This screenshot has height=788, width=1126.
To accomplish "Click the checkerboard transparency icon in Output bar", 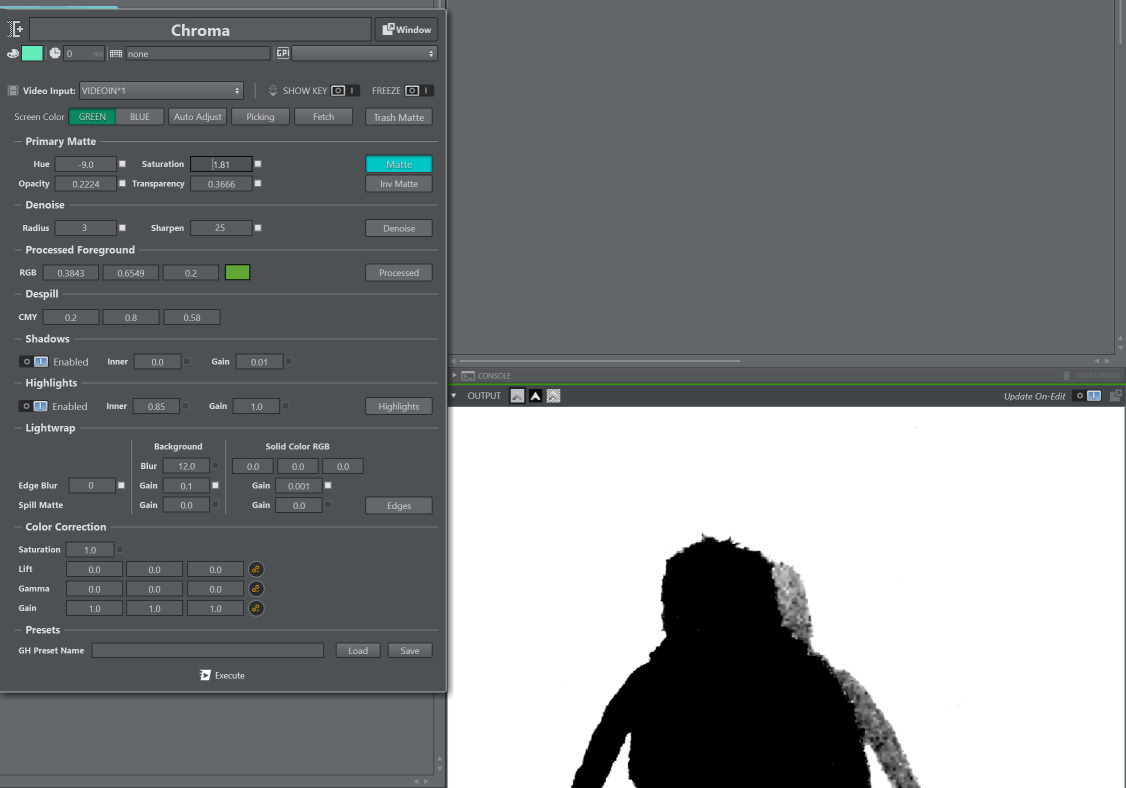I will pos(553,396).
